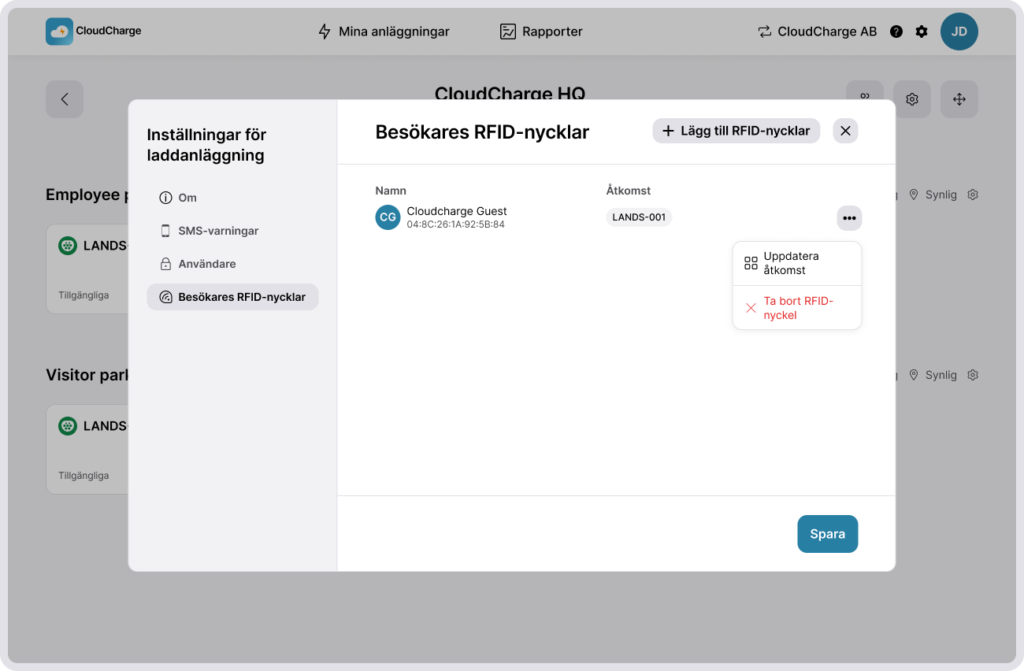Toggle Synlig visibility for the Visitor parking group
This screenshot has width=1024, height=671.
click(x=932, y=375)
